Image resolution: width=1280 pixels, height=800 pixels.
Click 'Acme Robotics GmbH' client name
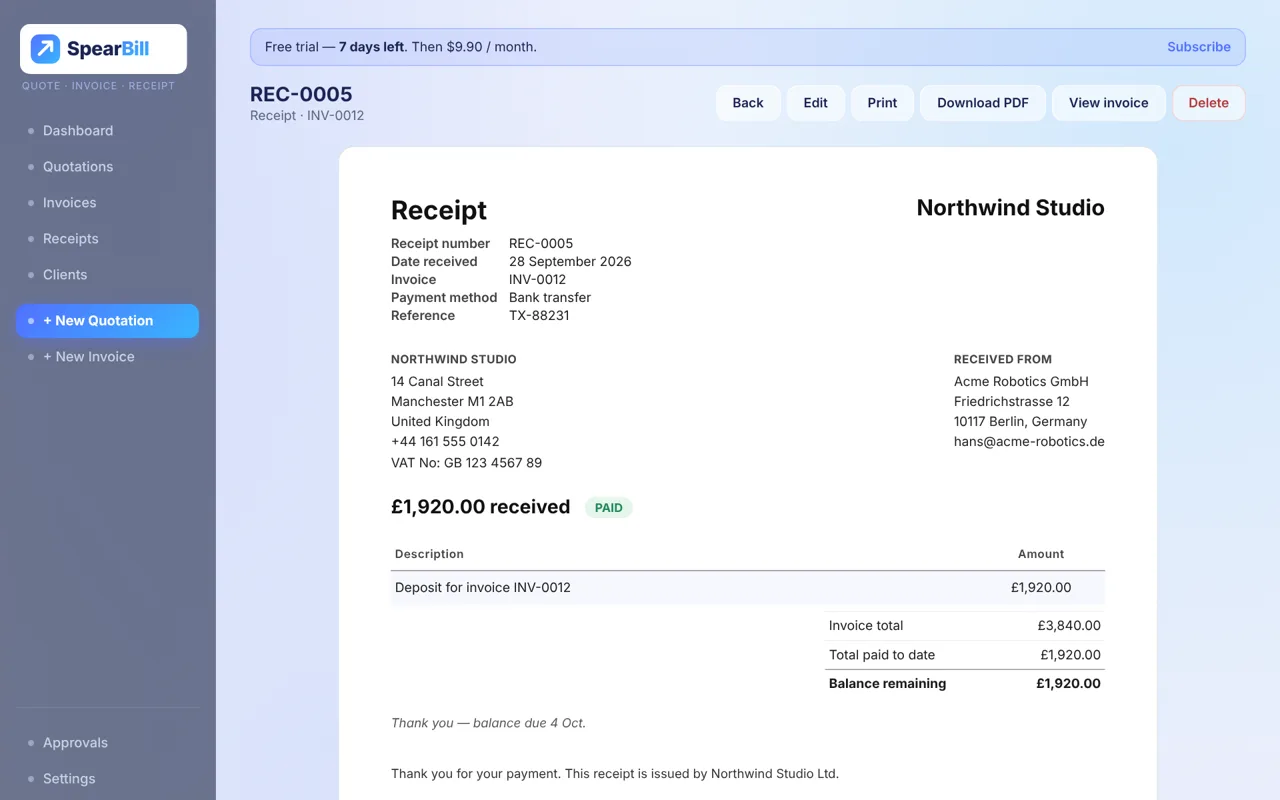click(1021, 382)
